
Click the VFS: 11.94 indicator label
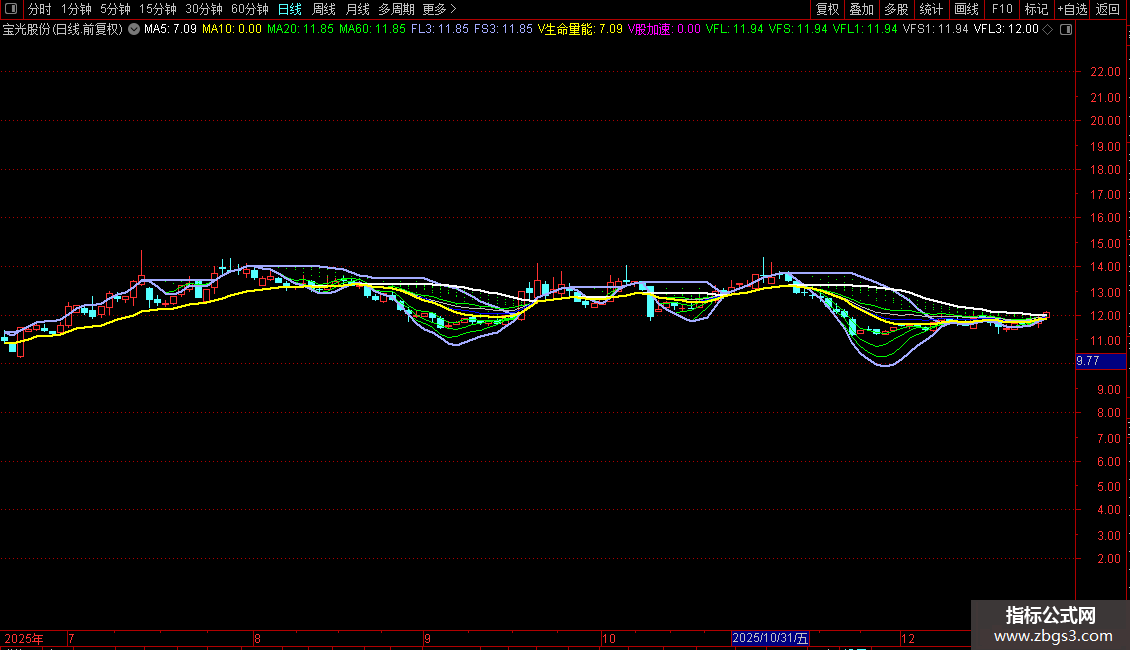(x=798, y=30)
